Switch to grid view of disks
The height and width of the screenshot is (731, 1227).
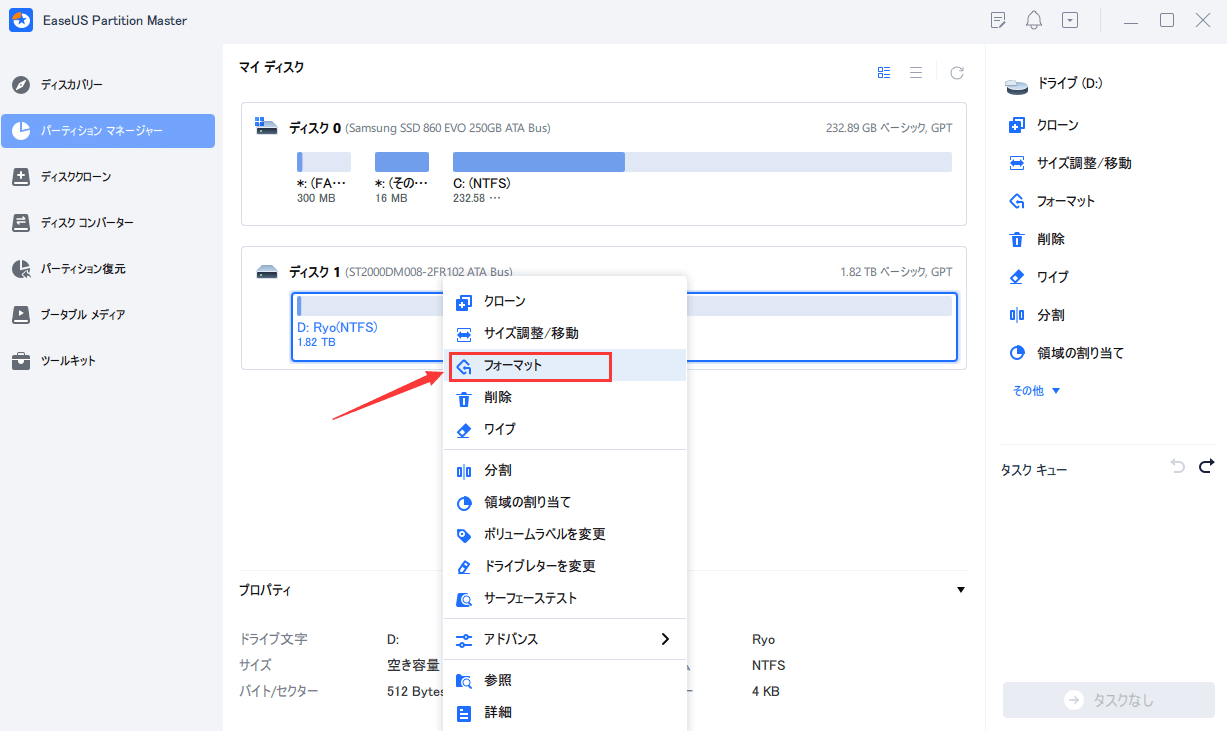884,73
